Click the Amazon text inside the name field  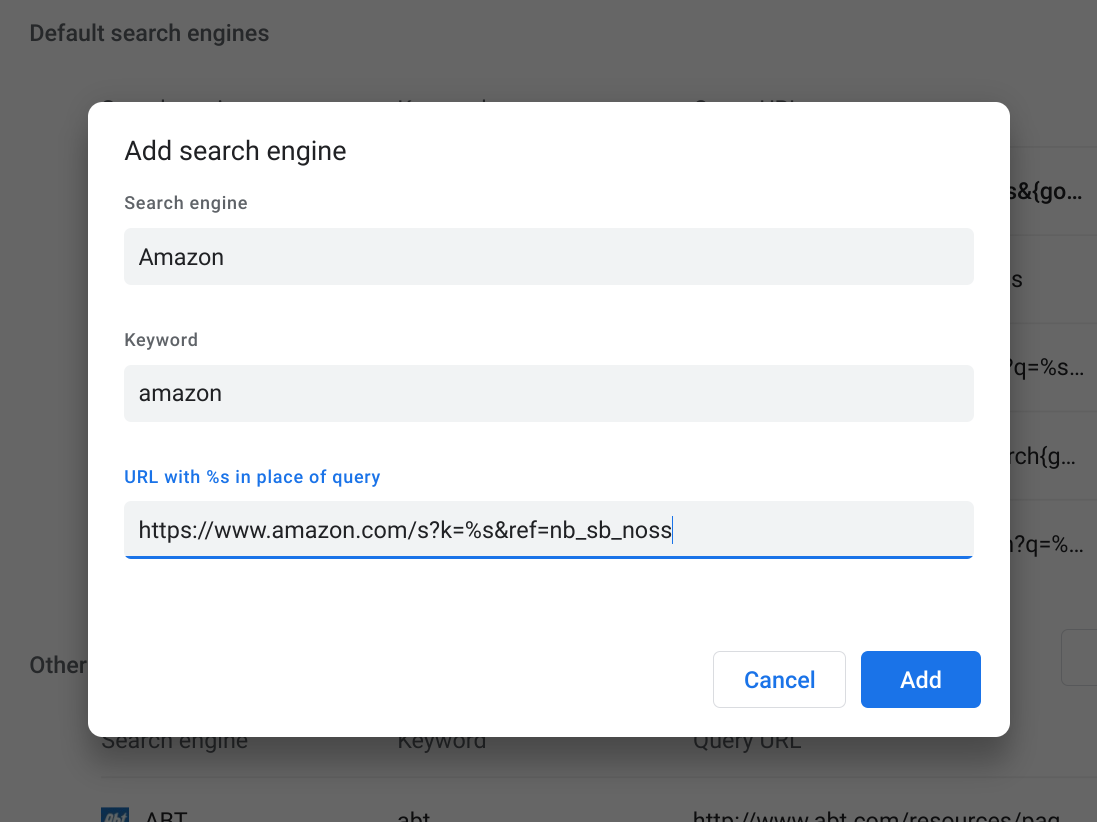tap(181, 257)
